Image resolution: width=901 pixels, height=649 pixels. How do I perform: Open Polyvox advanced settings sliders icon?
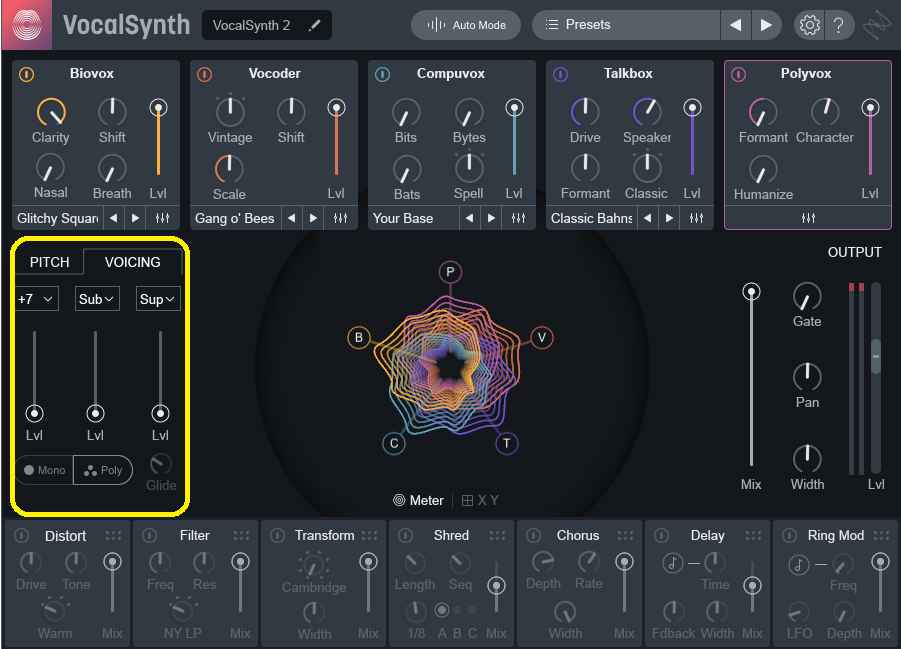[x=806, y=218]
